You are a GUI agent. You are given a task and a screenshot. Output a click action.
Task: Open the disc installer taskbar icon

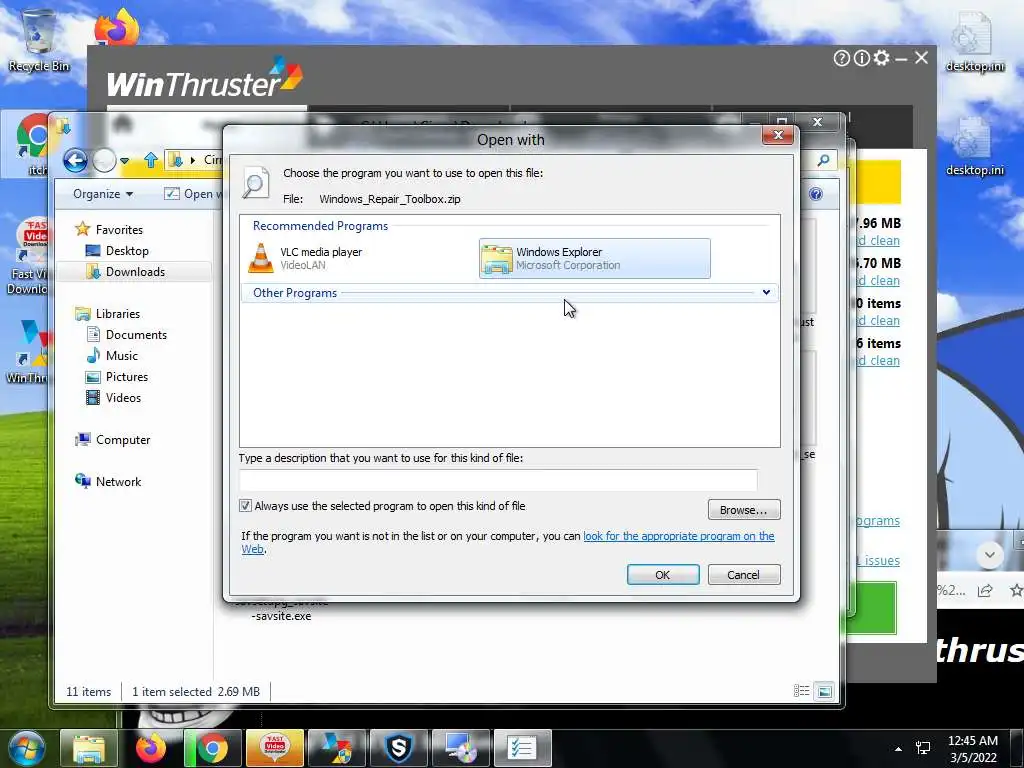tap(461, 748)
